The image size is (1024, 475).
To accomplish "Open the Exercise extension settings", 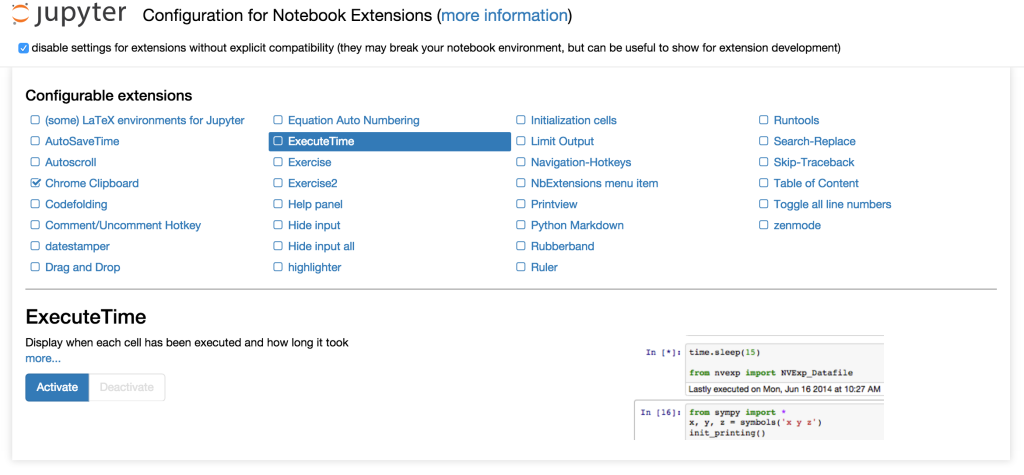I will coord(310,162).
